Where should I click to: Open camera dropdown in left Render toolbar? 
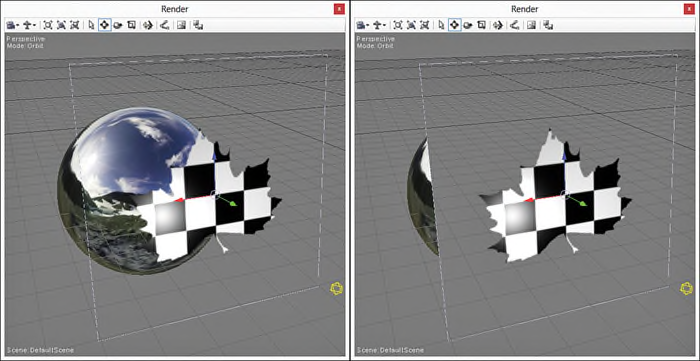tap(12, 25)
